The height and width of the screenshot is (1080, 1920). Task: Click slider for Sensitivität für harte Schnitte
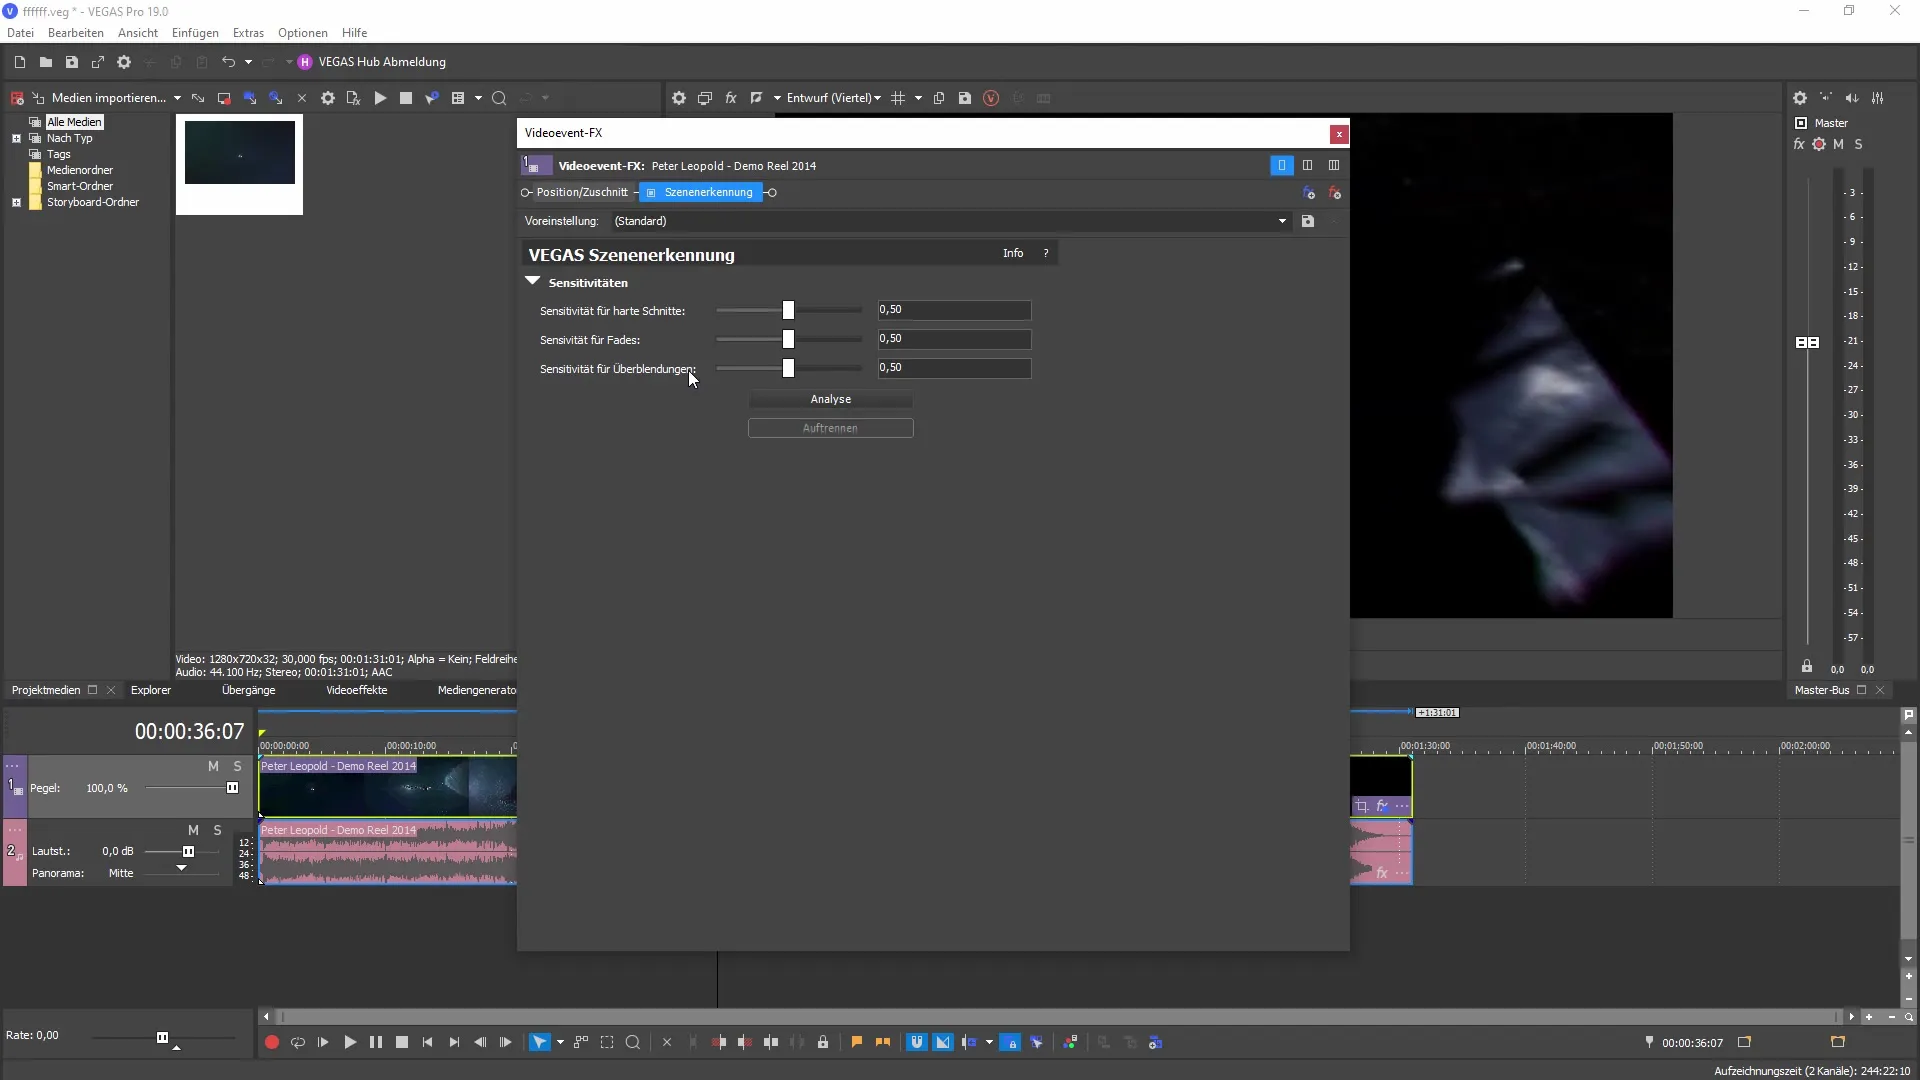point(788,310)
